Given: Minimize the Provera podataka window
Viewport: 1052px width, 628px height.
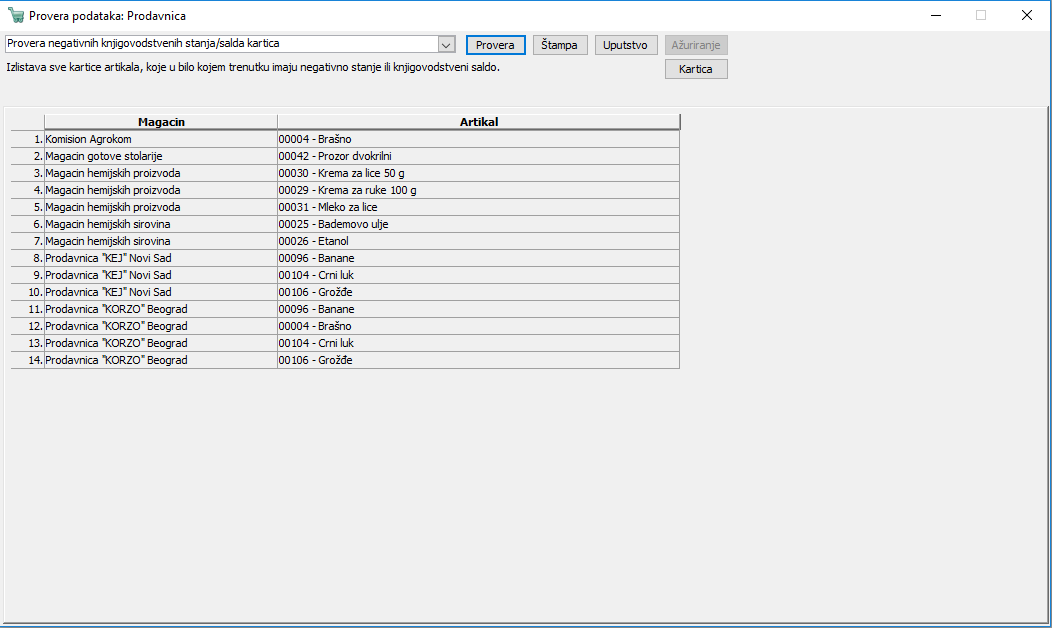Looking at the screenshot, I should pos(936,15).
